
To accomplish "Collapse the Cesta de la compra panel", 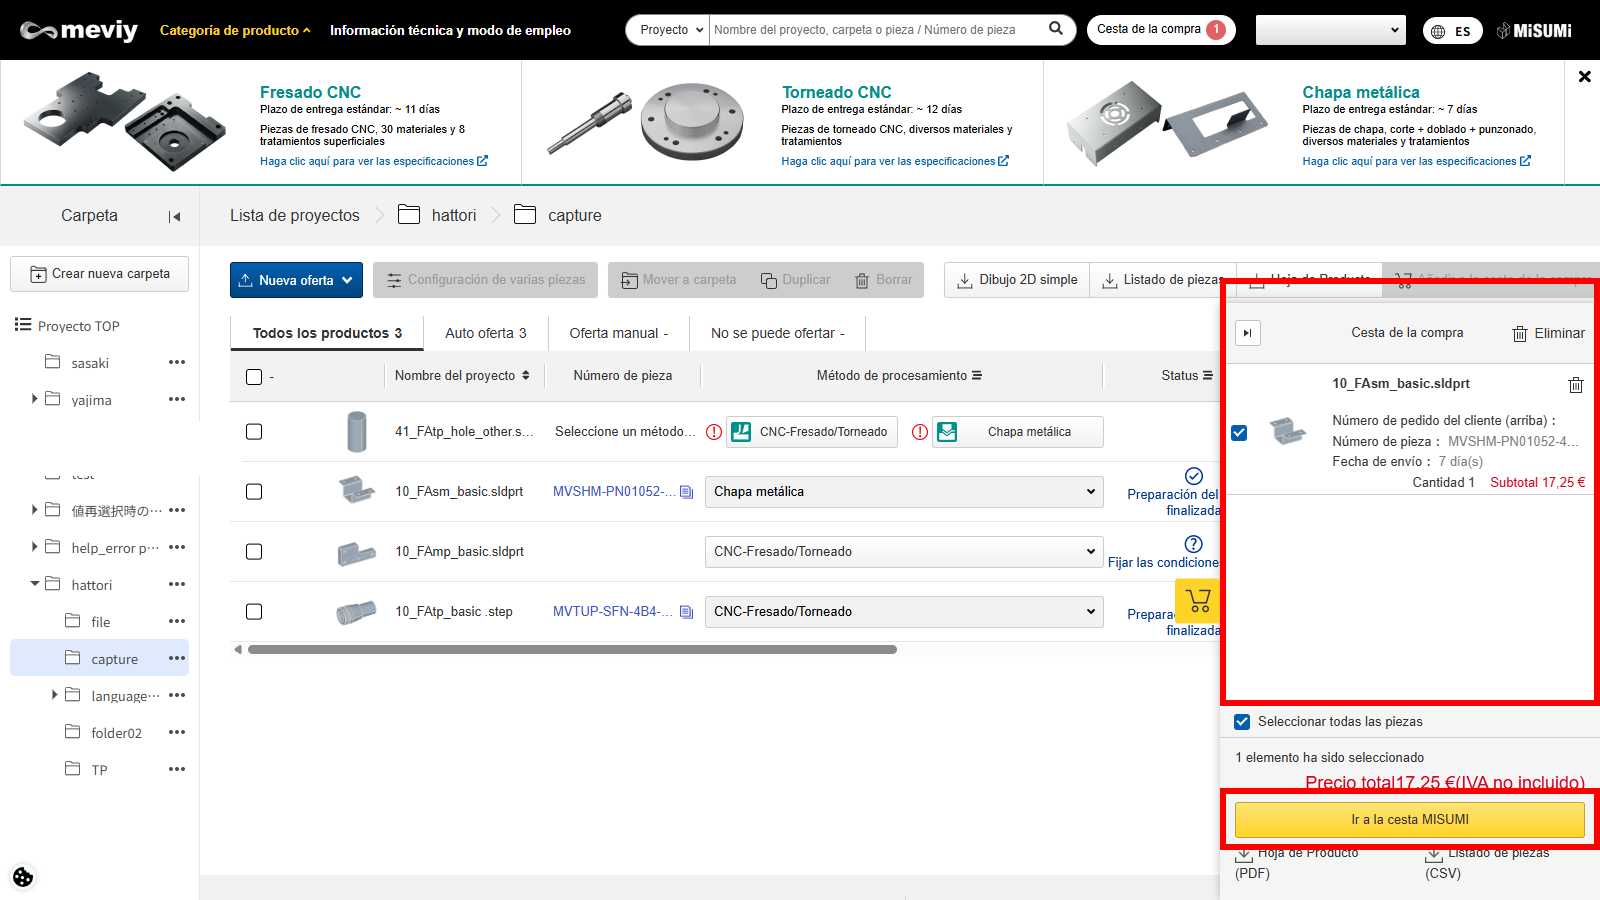I will click(1247, 333).
